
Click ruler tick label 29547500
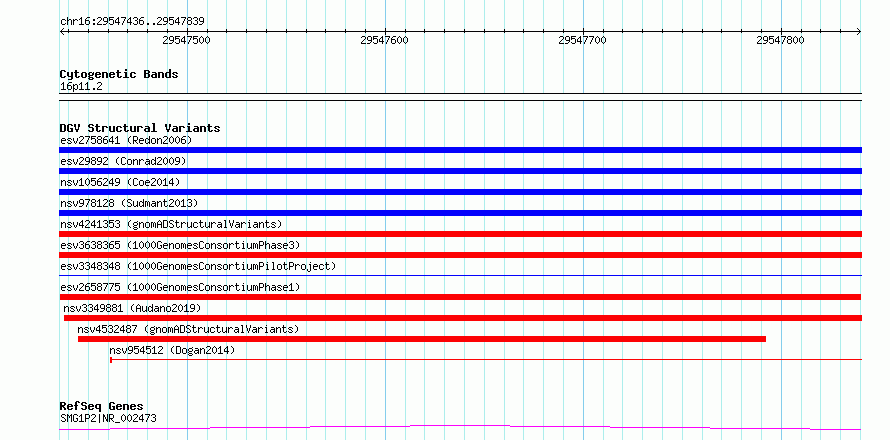(187, 40)
